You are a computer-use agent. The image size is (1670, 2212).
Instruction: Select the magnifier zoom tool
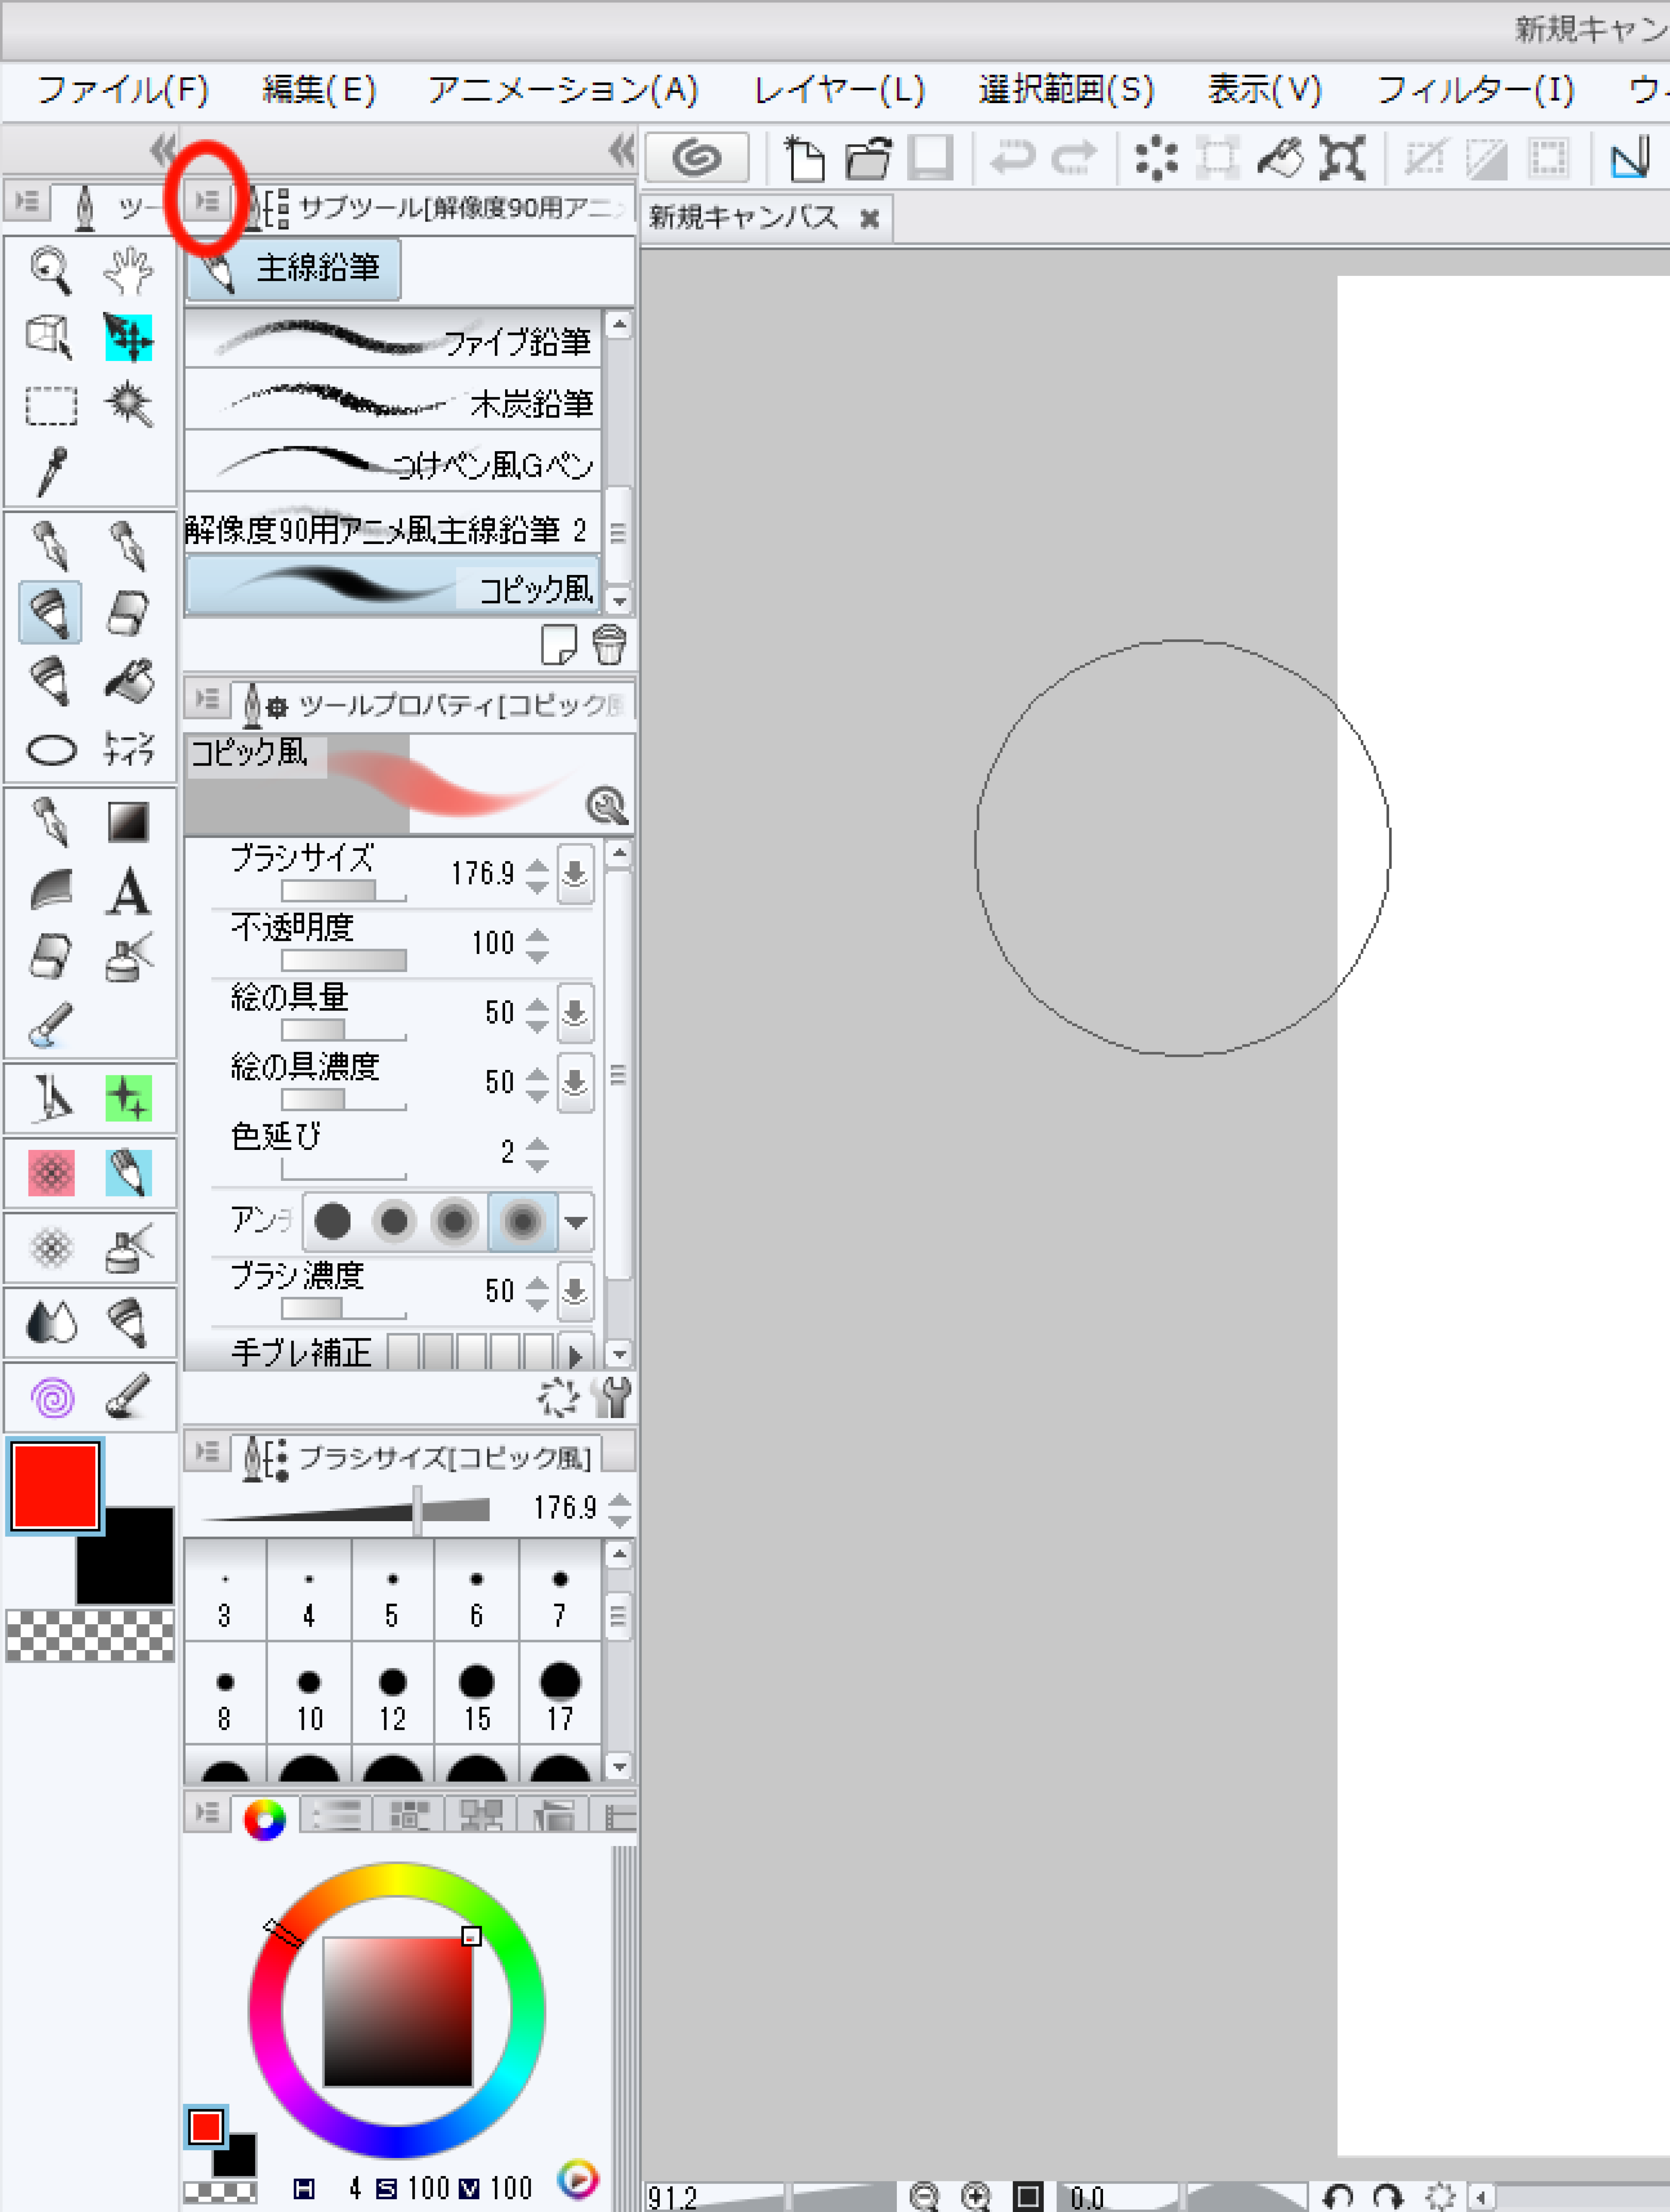point(50,270)
